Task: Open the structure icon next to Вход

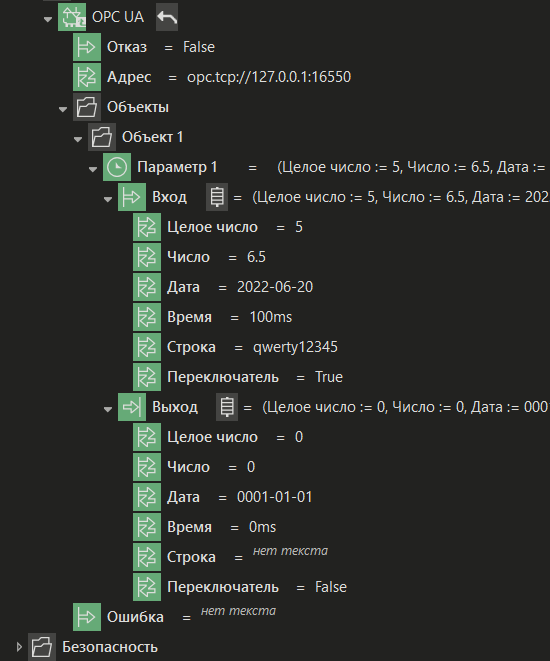Action: coord(217,197)
